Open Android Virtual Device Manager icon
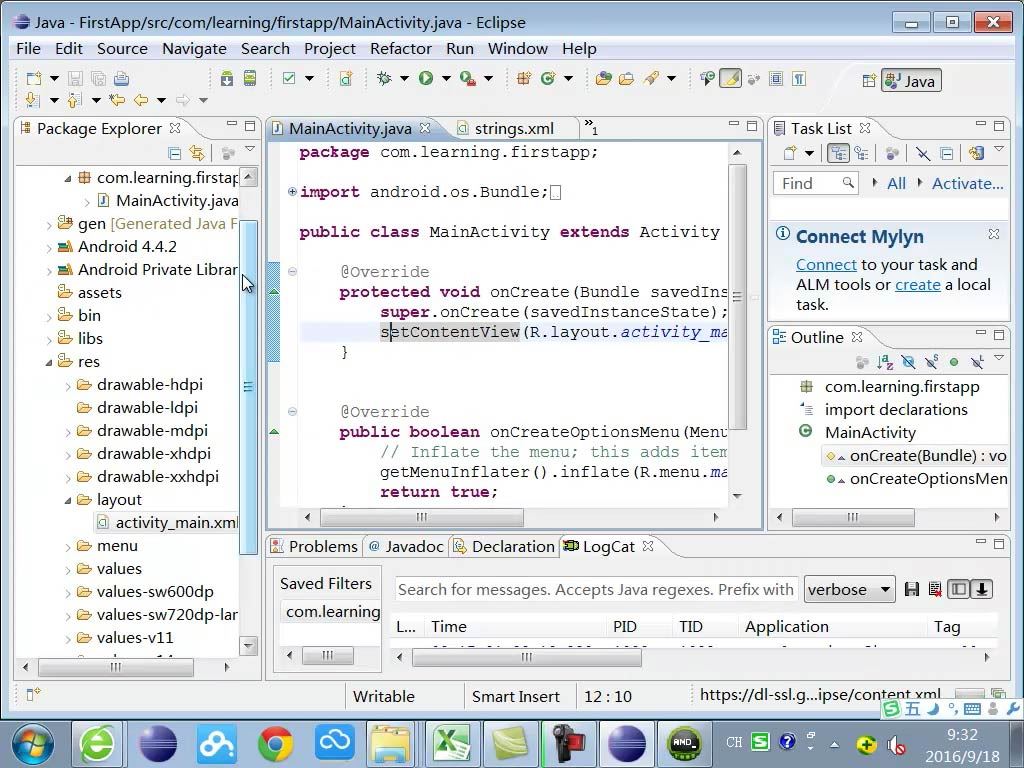This screenshot has height=768, width=1024. click(249, 79)
